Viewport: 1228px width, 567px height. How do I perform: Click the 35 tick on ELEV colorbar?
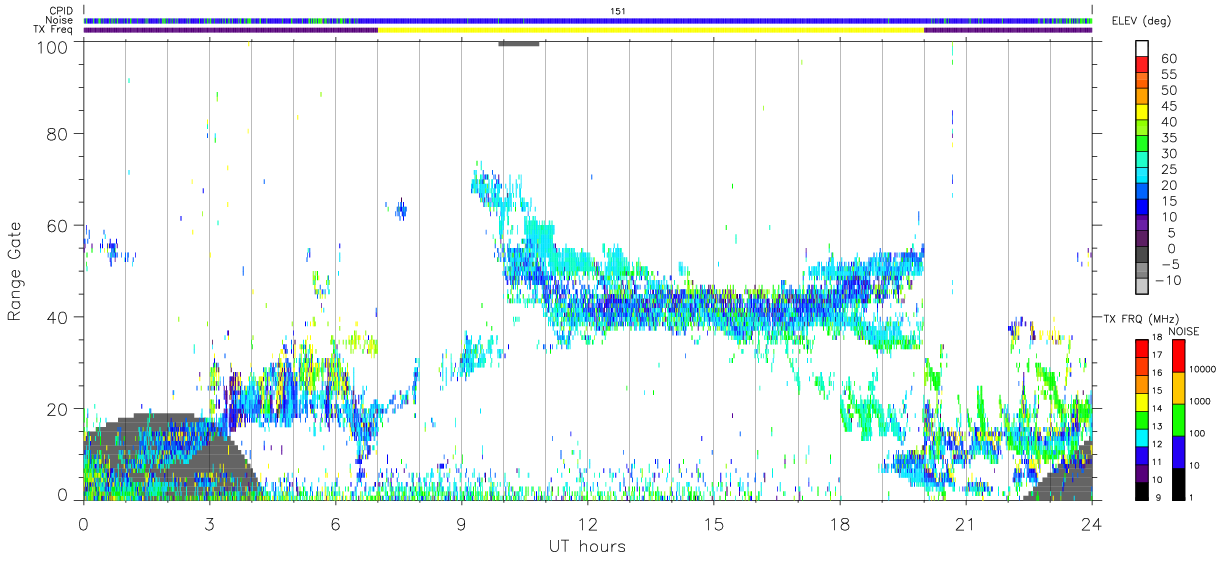[x=1168, y=138]
